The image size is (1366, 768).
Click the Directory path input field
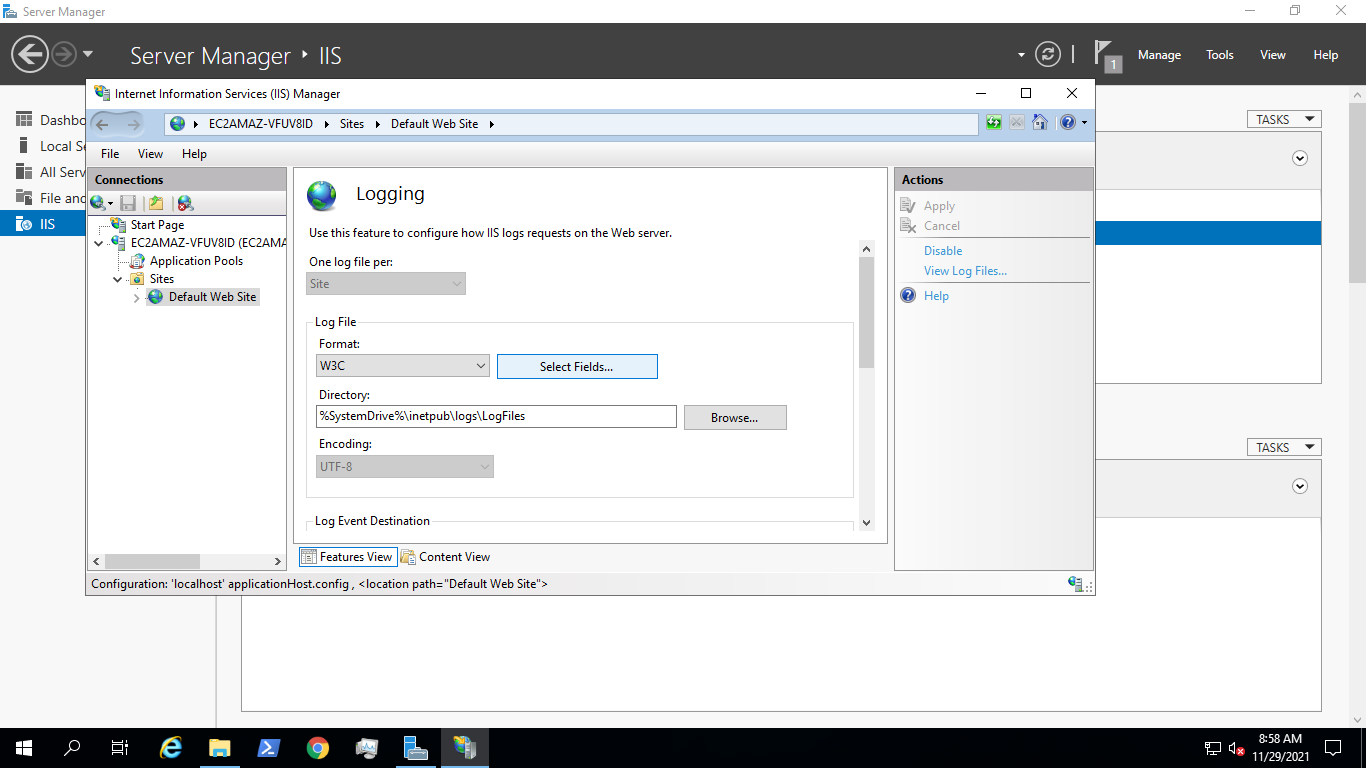coord(496,416)
